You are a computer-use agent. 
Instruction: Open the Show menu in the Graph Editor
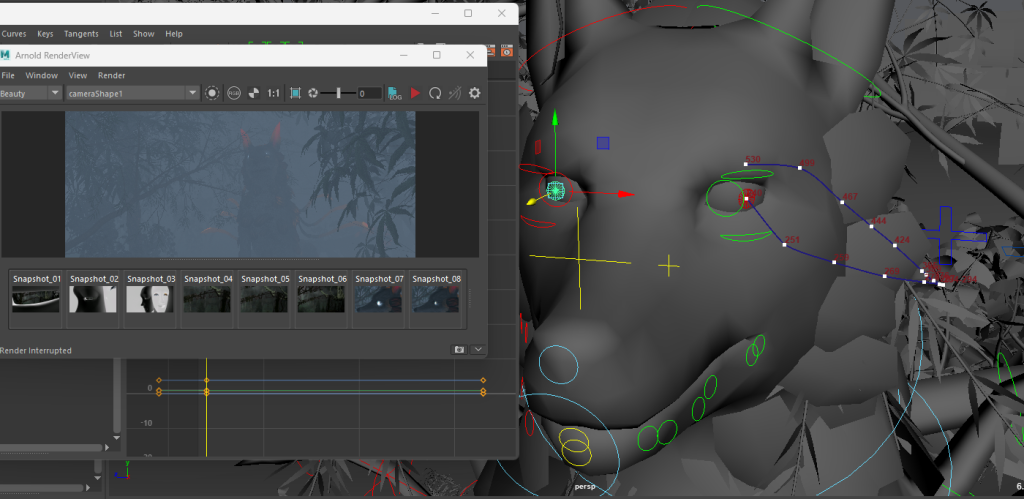(144, 34)
